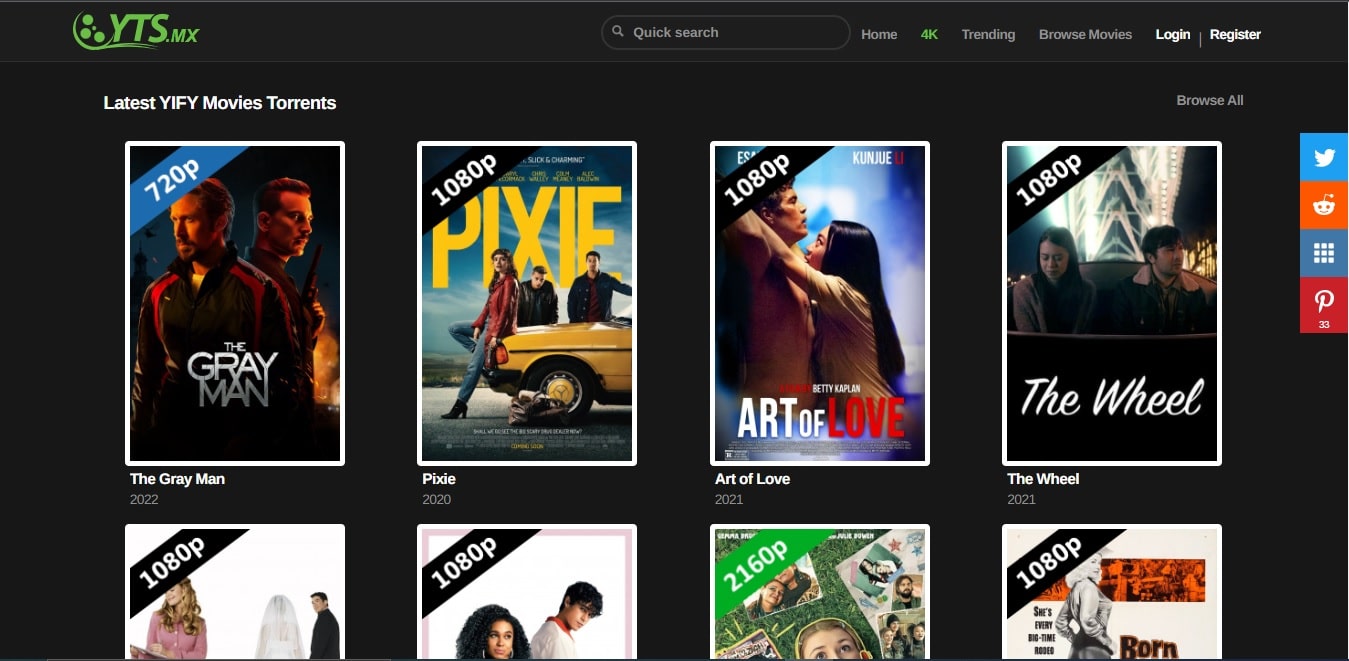Click the Art of Love title link

752,479
